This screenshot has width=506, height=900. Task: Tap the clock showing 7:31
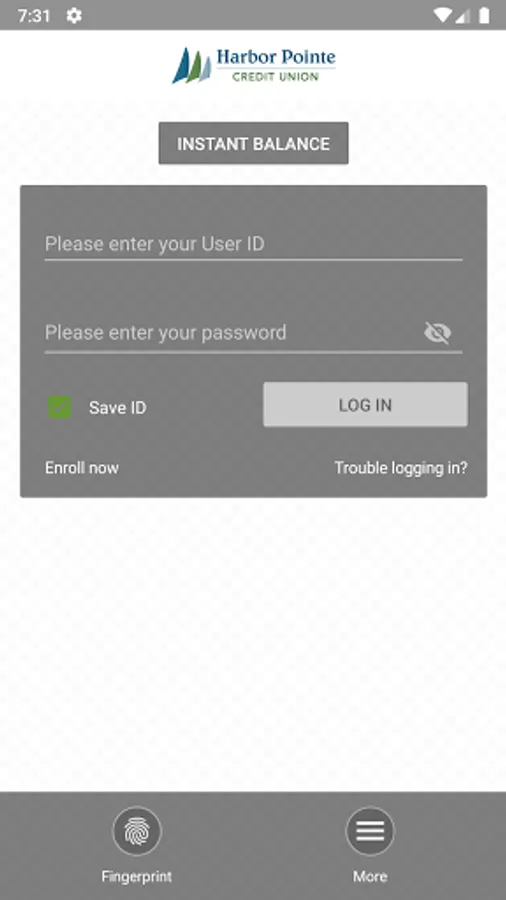pyautogui.click(x=34, y=15)
